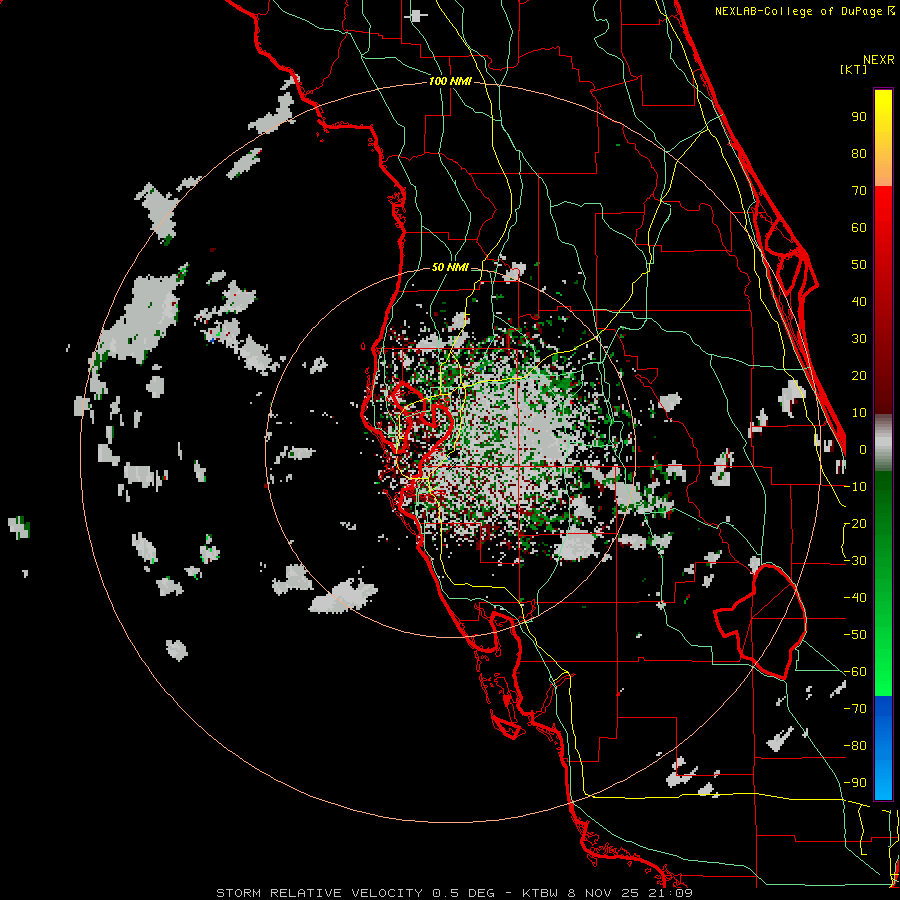Click the "-10" scale value
Screen dimensions: 900x900
pos(855,487)
